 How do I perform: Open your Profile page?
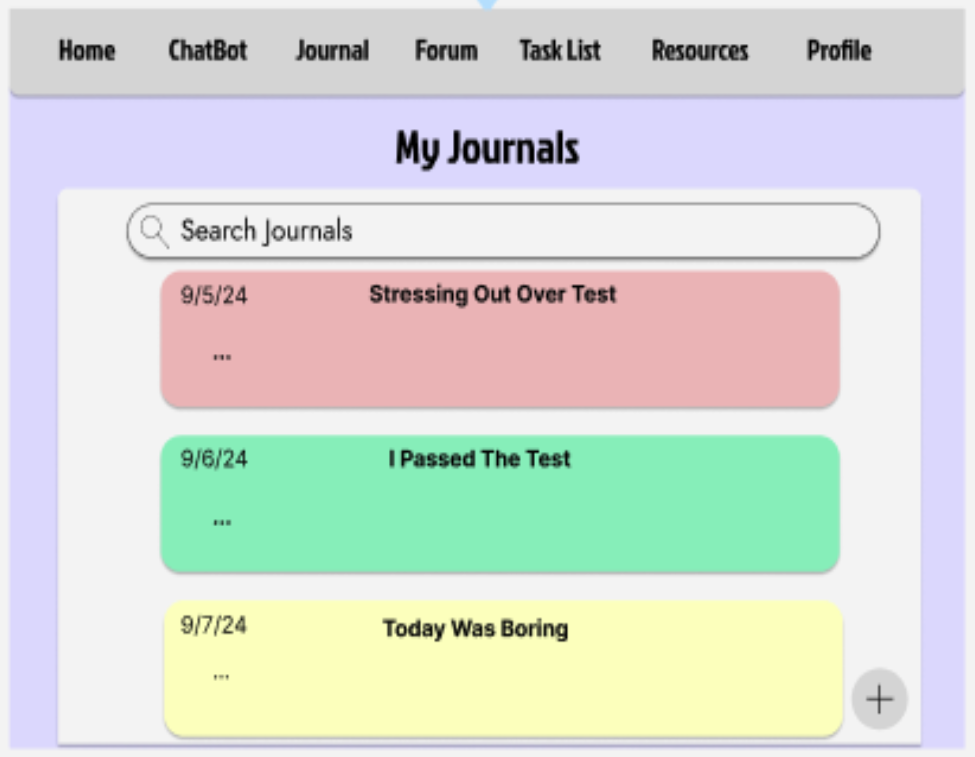(x=838, y=51)
